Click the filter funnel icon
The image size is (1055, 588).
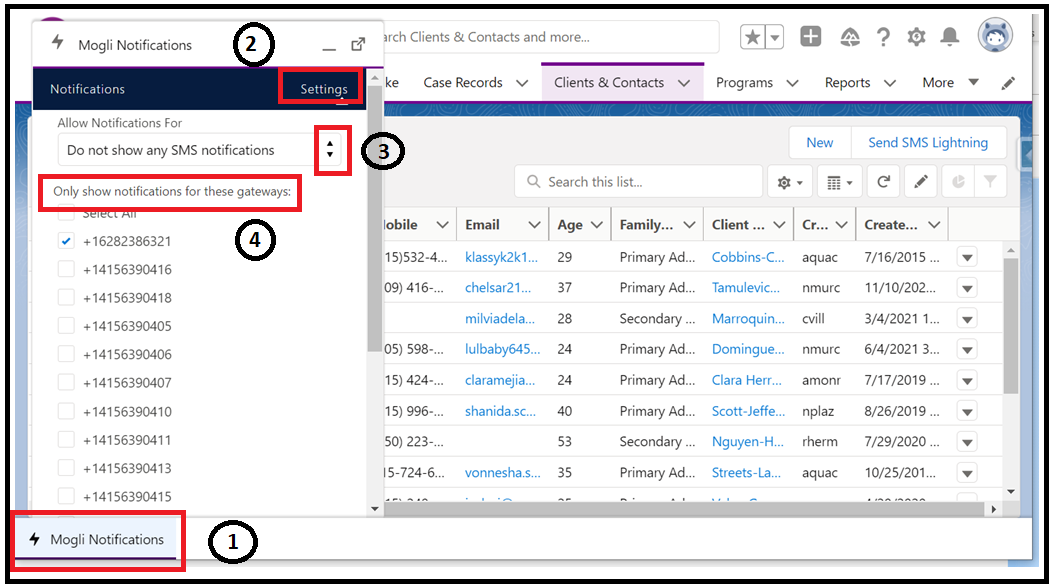pos(990,182)
